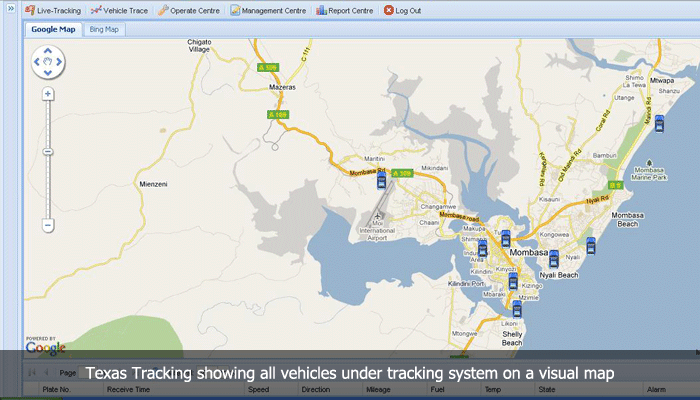Open the Management Centre
This screenshot has width=700, height=400.
[x=268, y=10]
